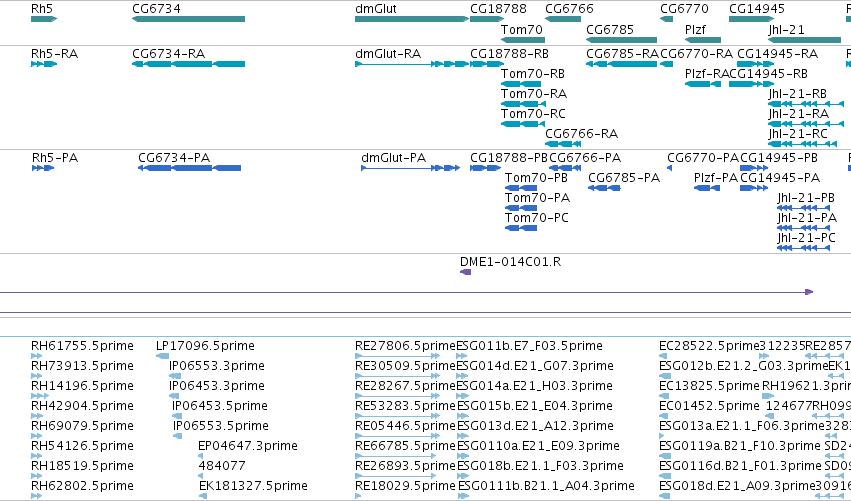Open the CG14945-RA transcript label
The image size is (851, 501).
(x=777, y=54)
